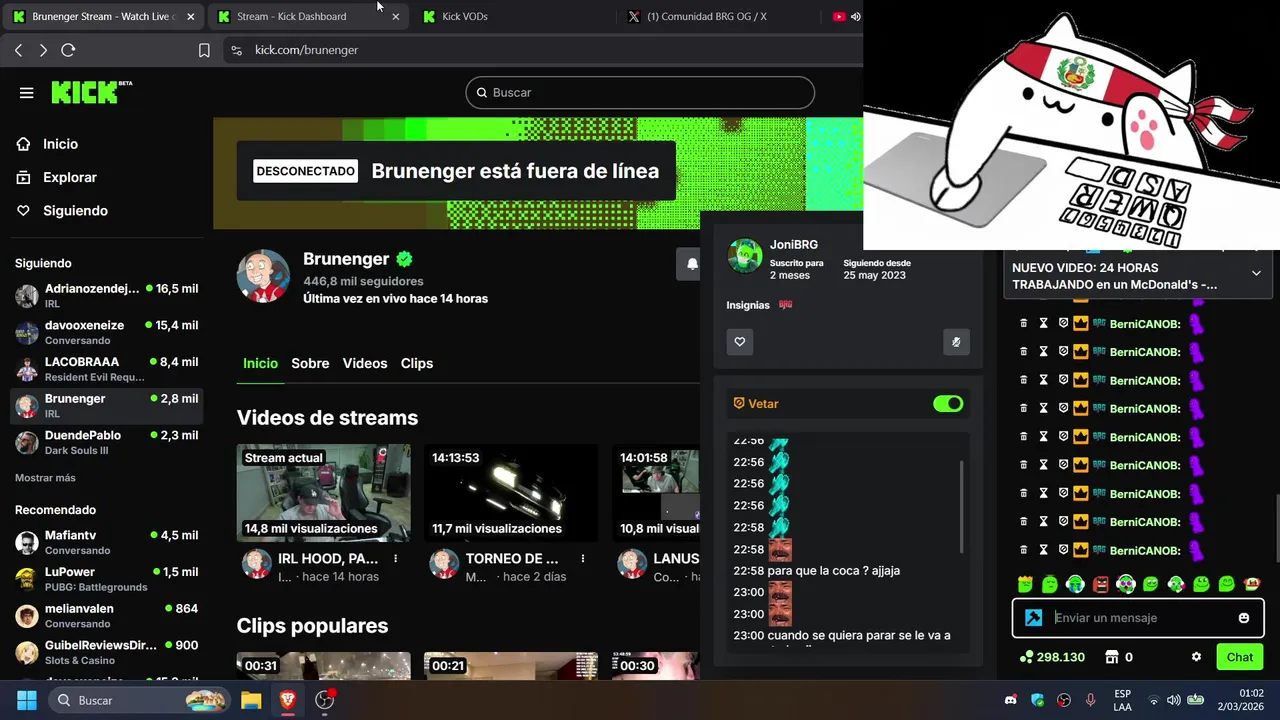Click the Discord tray icon
1280x720 pixels.
pyautogui.click(x=1011, y=700)
